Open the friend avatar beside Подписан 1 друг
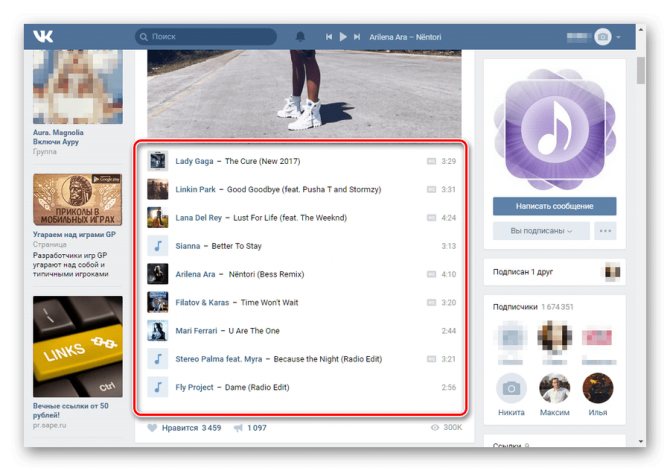This screenshot has height=471, width=670. click(x=613, y=272)
